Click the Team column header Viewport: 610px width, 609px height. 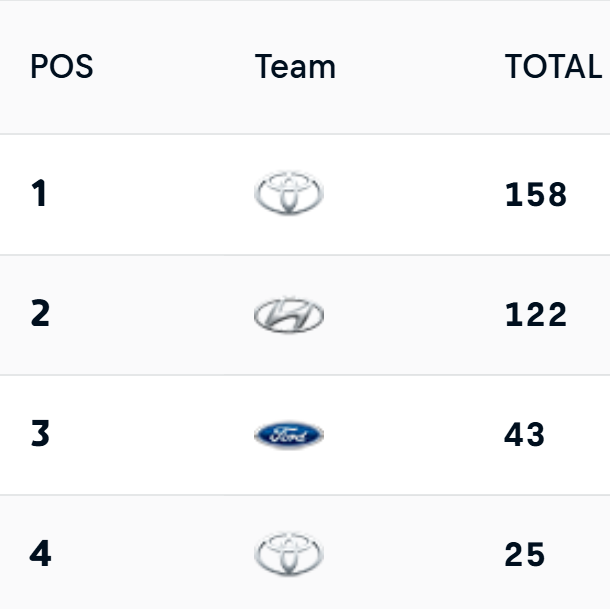coord(295,67)
